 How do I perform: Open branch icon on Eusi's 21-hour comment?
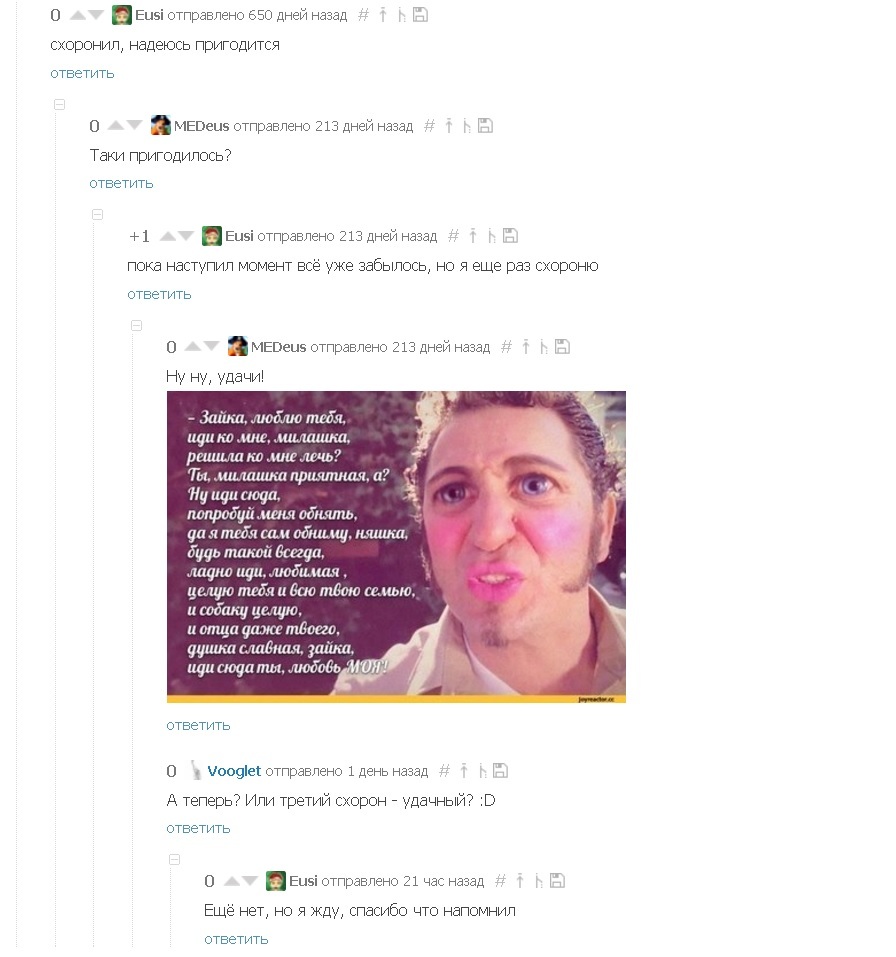coord(538,881)
